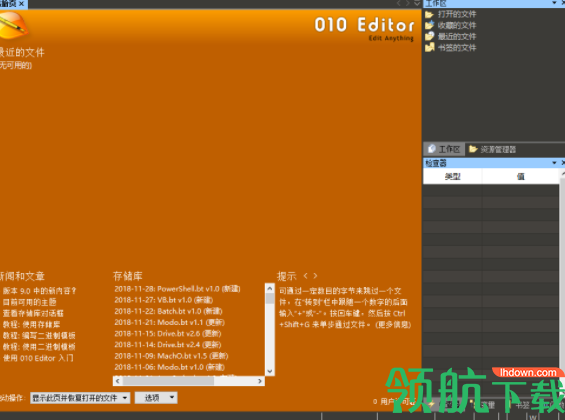Select repository entry PowerShell.bt v1.0

(x=177, y=289)
